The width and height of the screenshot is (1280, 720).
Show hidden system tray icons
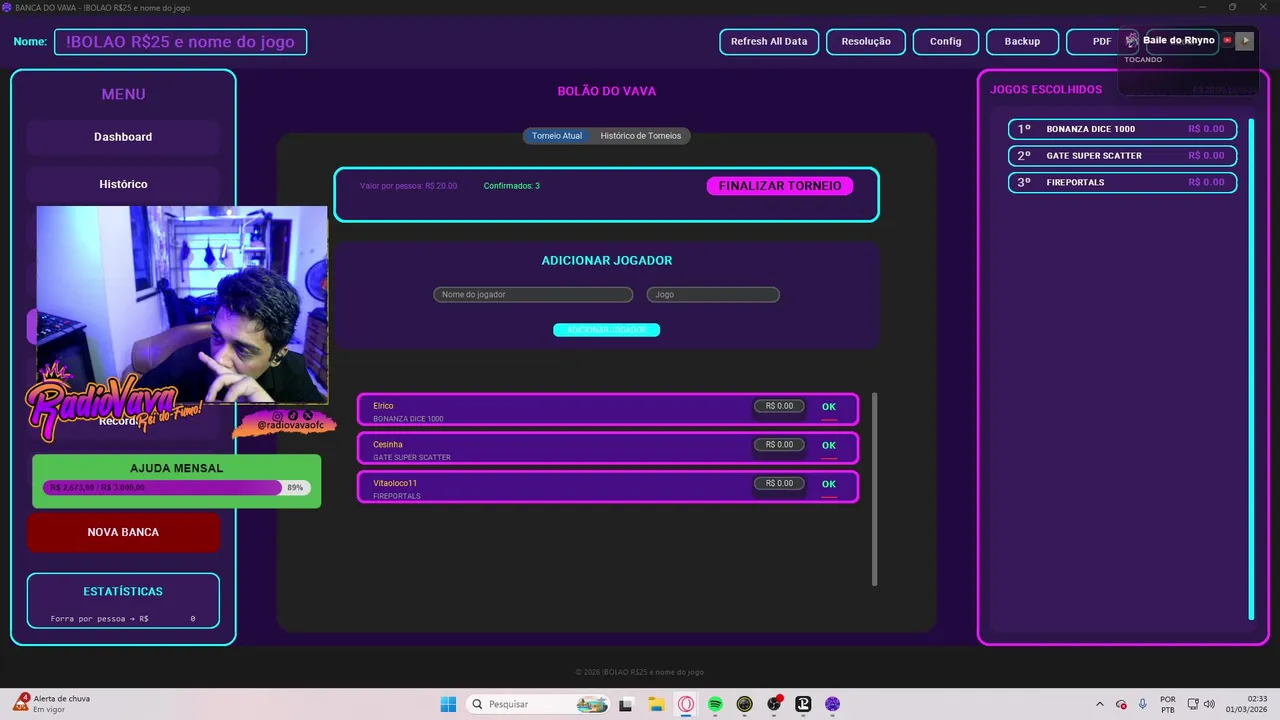coord(1100,704)
